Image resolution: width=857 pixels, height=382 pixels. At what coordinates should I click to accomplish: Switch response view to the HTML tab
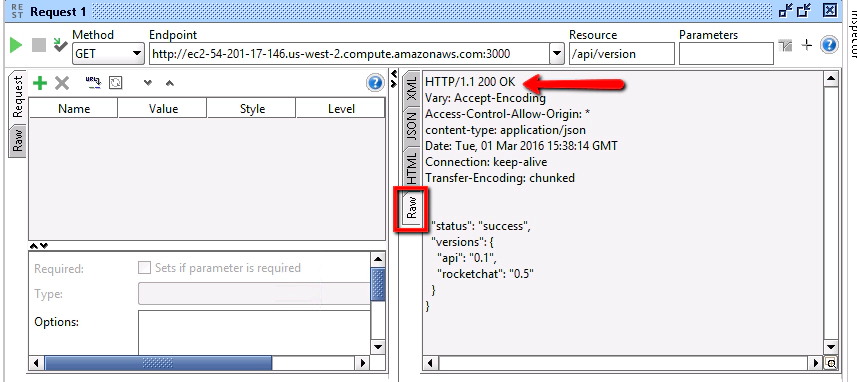click(x=412, y=168)
